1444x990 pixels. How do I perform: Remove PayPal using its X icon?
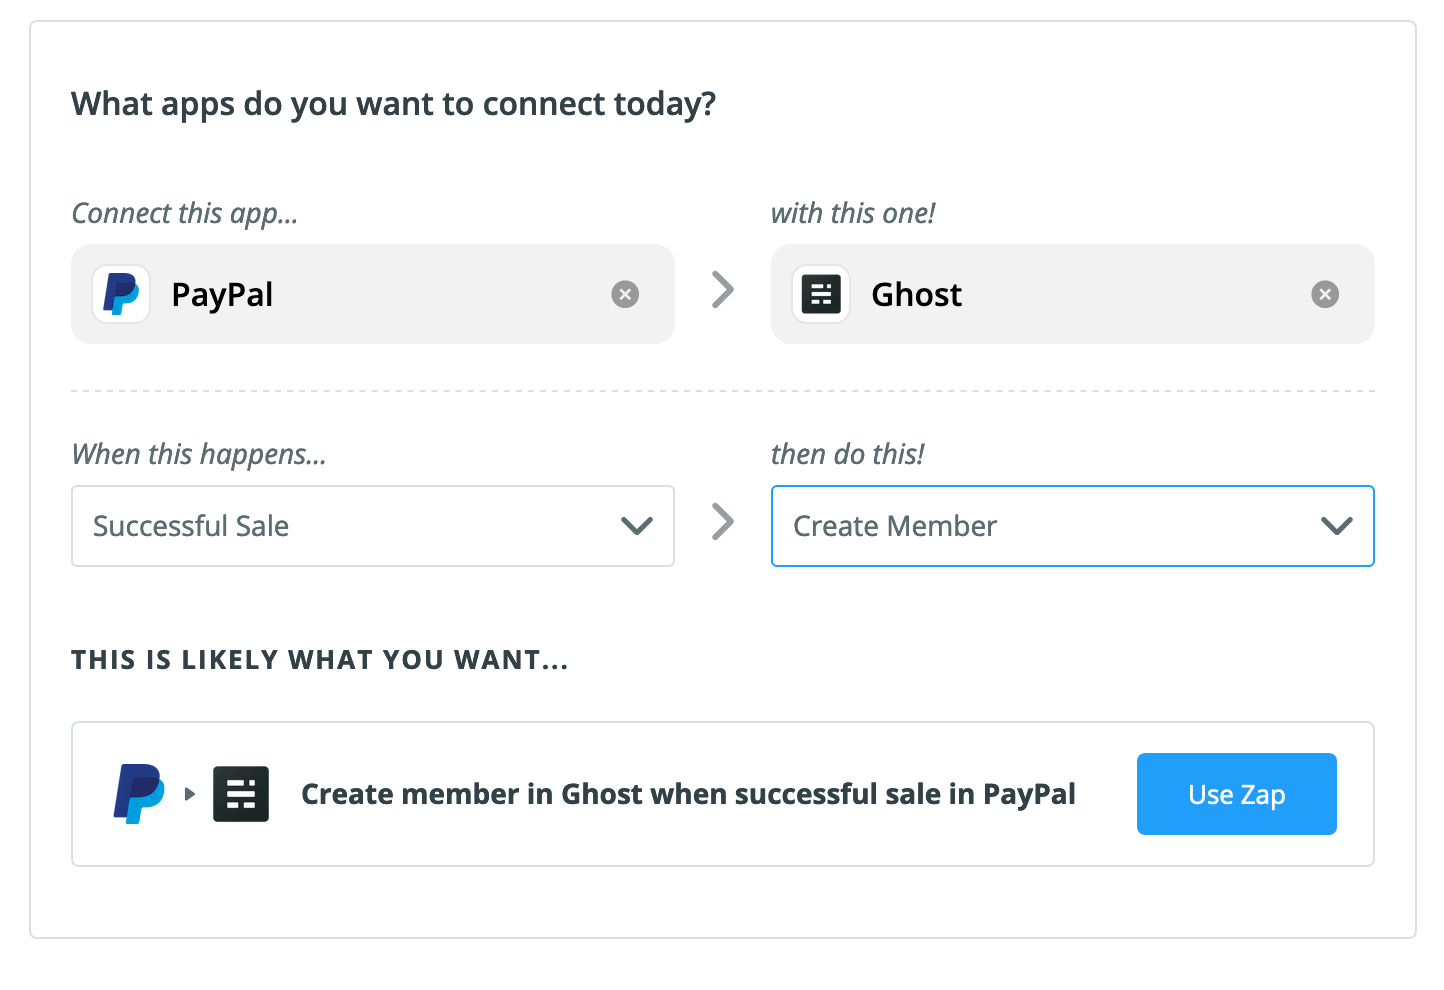[625, 294]
